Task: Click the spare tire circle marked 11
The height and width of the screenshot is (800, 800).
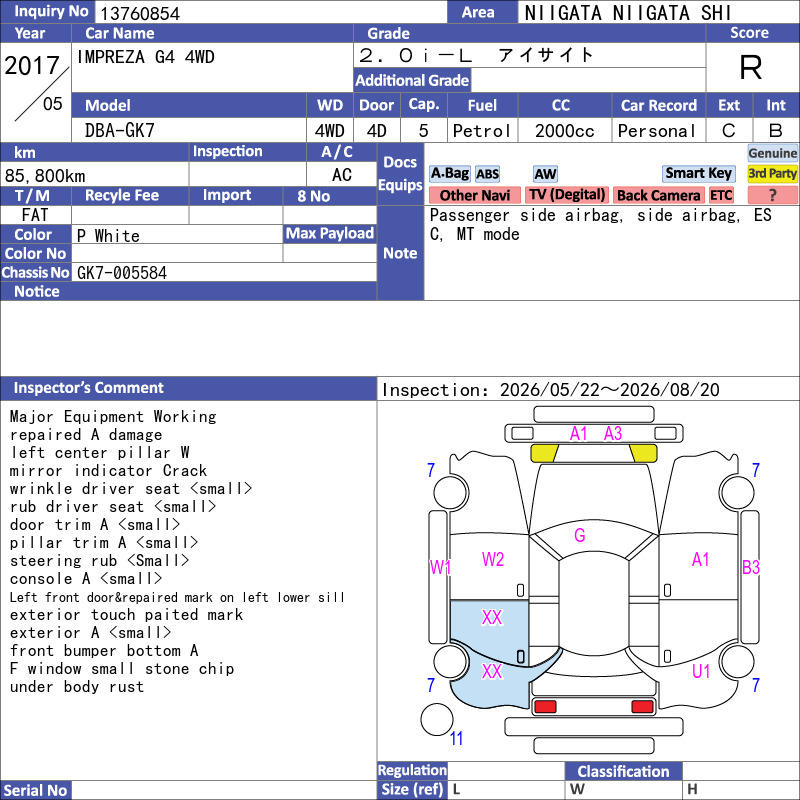Action: [x=437, y=719]
